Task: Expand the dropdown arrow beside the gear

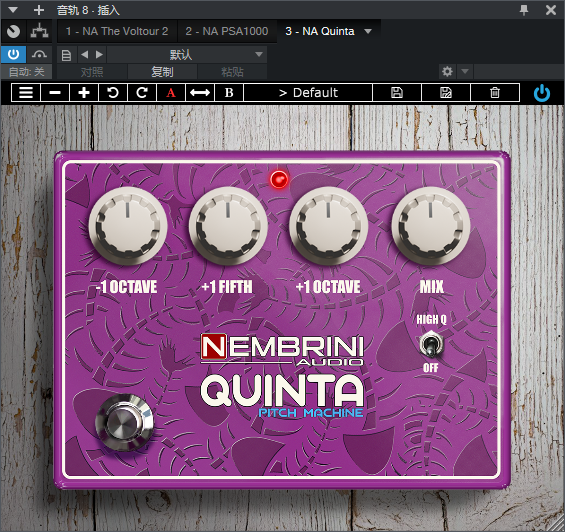Action: [465, 72]
